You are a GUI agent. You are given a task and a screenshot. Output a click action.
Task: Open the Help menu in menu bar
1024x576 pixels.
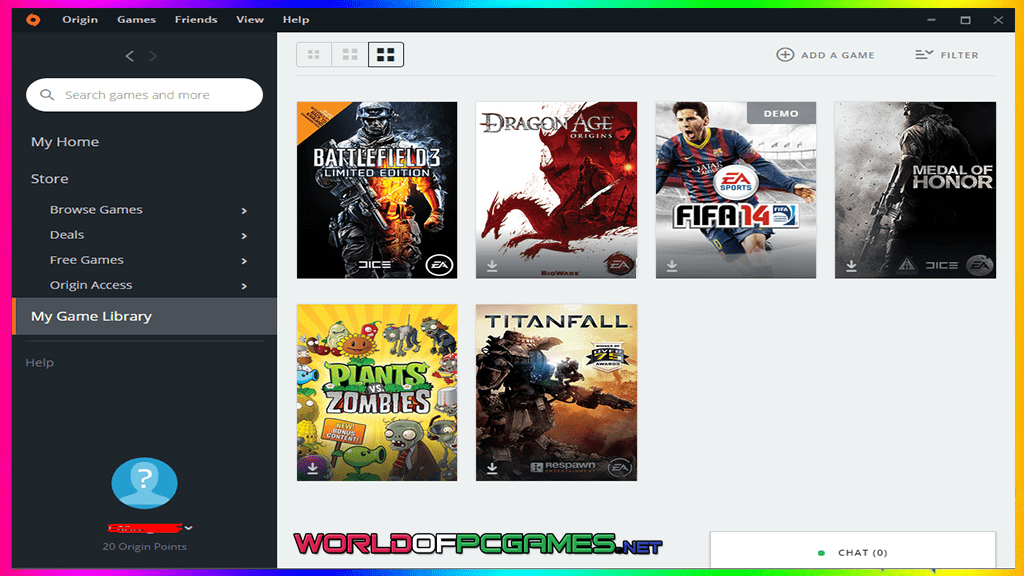(x=296, y=20)
